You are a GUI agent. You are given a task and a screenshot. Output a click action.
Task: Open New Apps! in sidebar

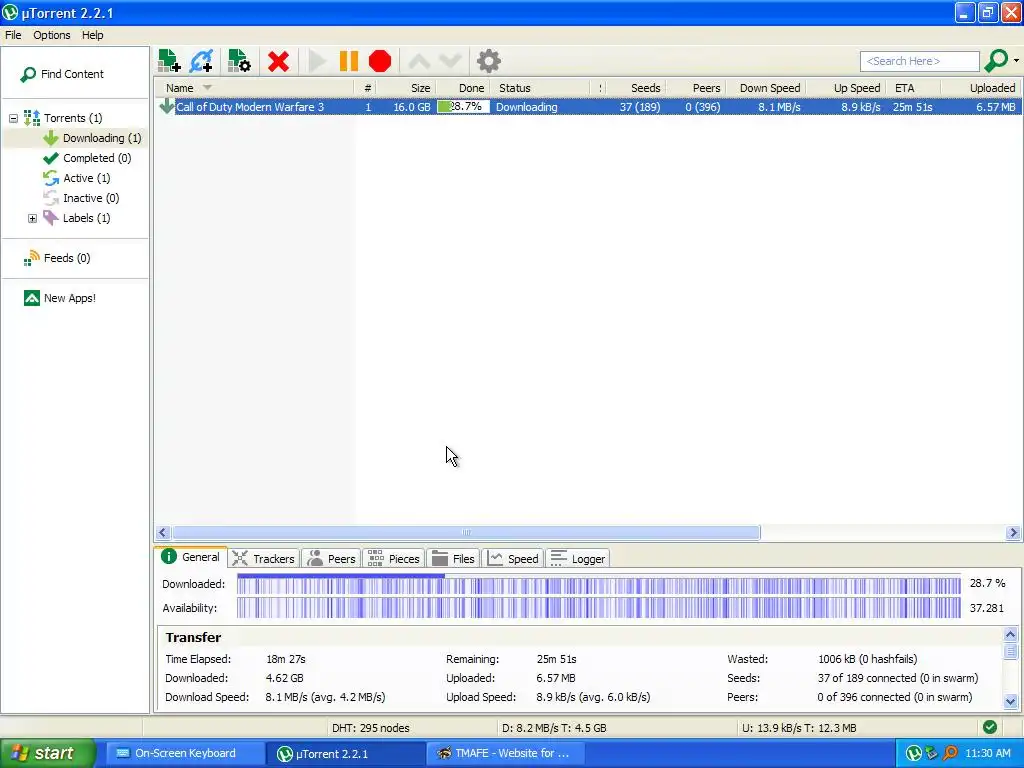coord(59,298)
